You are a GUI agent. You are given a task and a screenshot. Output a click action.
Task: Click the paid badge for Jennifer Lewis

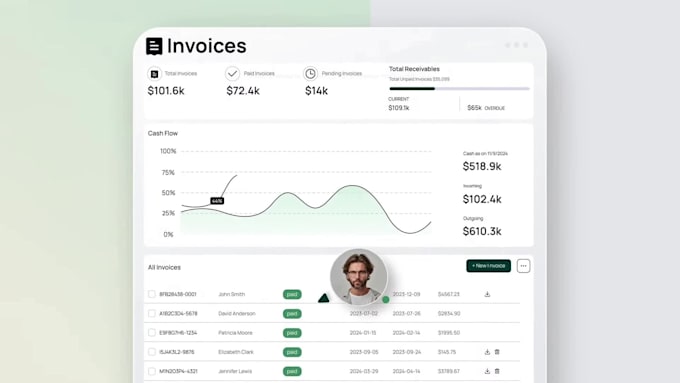tap(292, 371)
